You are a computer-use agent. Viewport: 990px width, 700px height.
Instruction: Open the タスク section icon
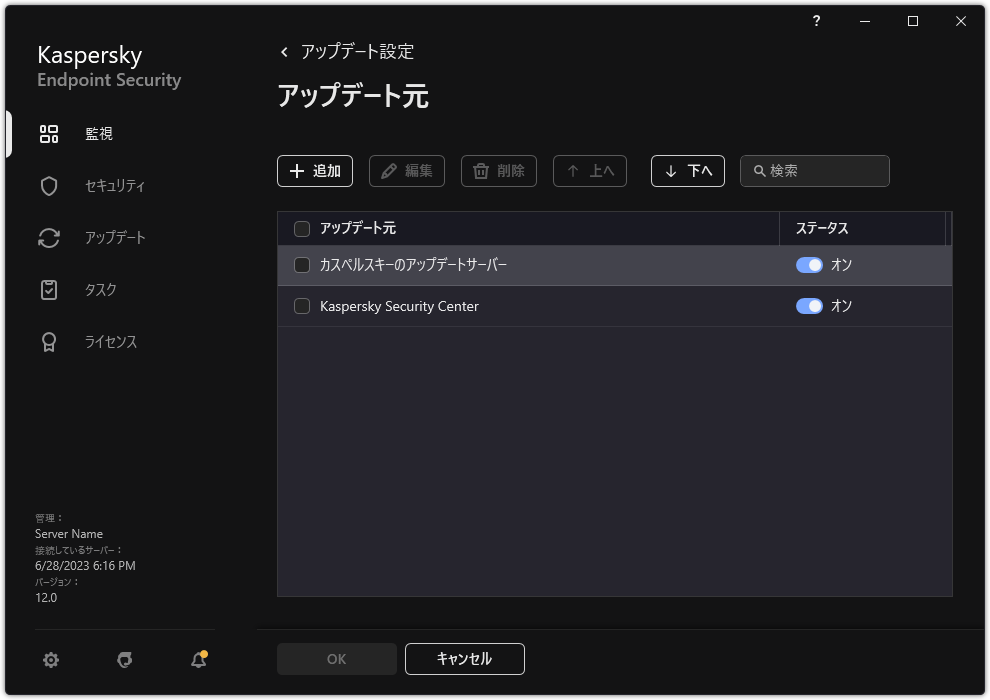[x=48, y=289]
